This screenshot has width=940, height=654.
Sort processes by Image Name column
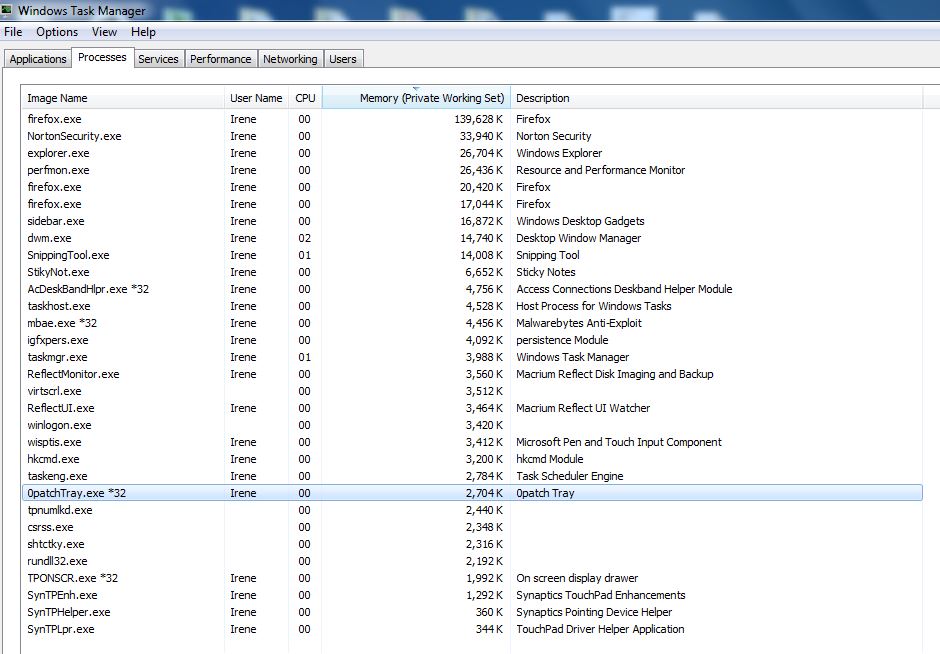point(57,98)
